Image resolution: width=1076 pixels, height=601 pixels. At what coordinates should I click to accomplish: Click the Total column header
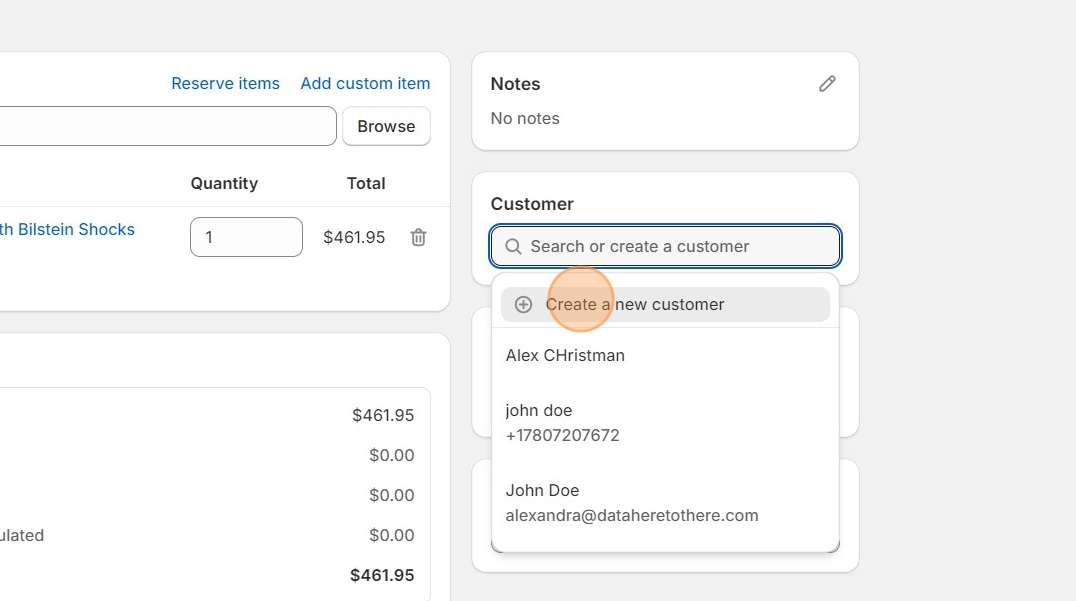point(366,183)
